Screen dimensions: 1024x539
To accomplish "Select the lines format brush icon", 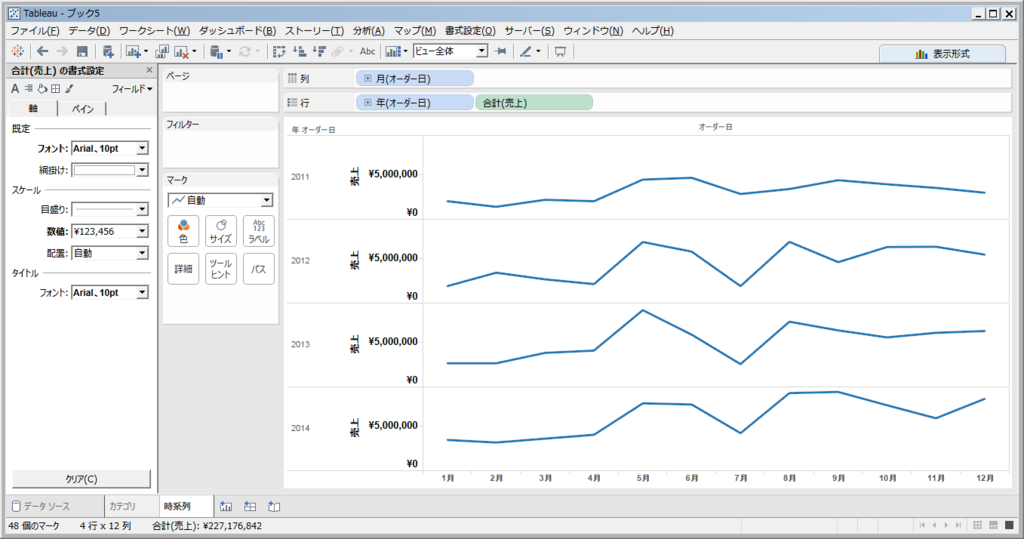I will click(x=69, y=88).
